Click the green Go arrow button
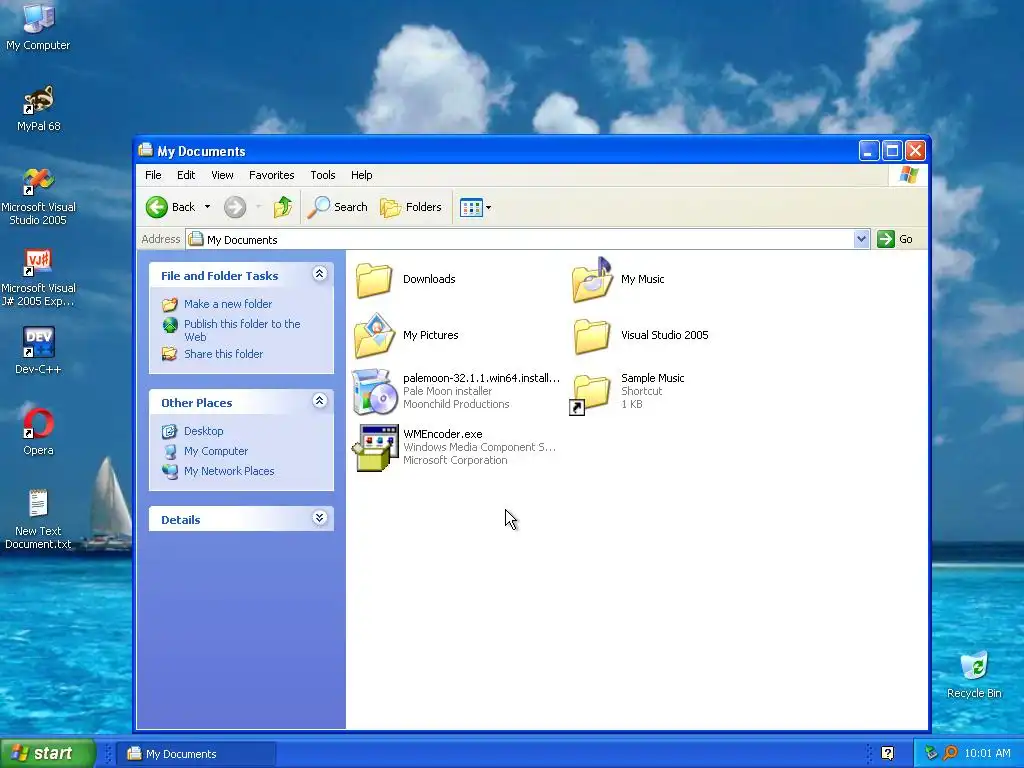The image size is (1024, 768). click(886, 239)
